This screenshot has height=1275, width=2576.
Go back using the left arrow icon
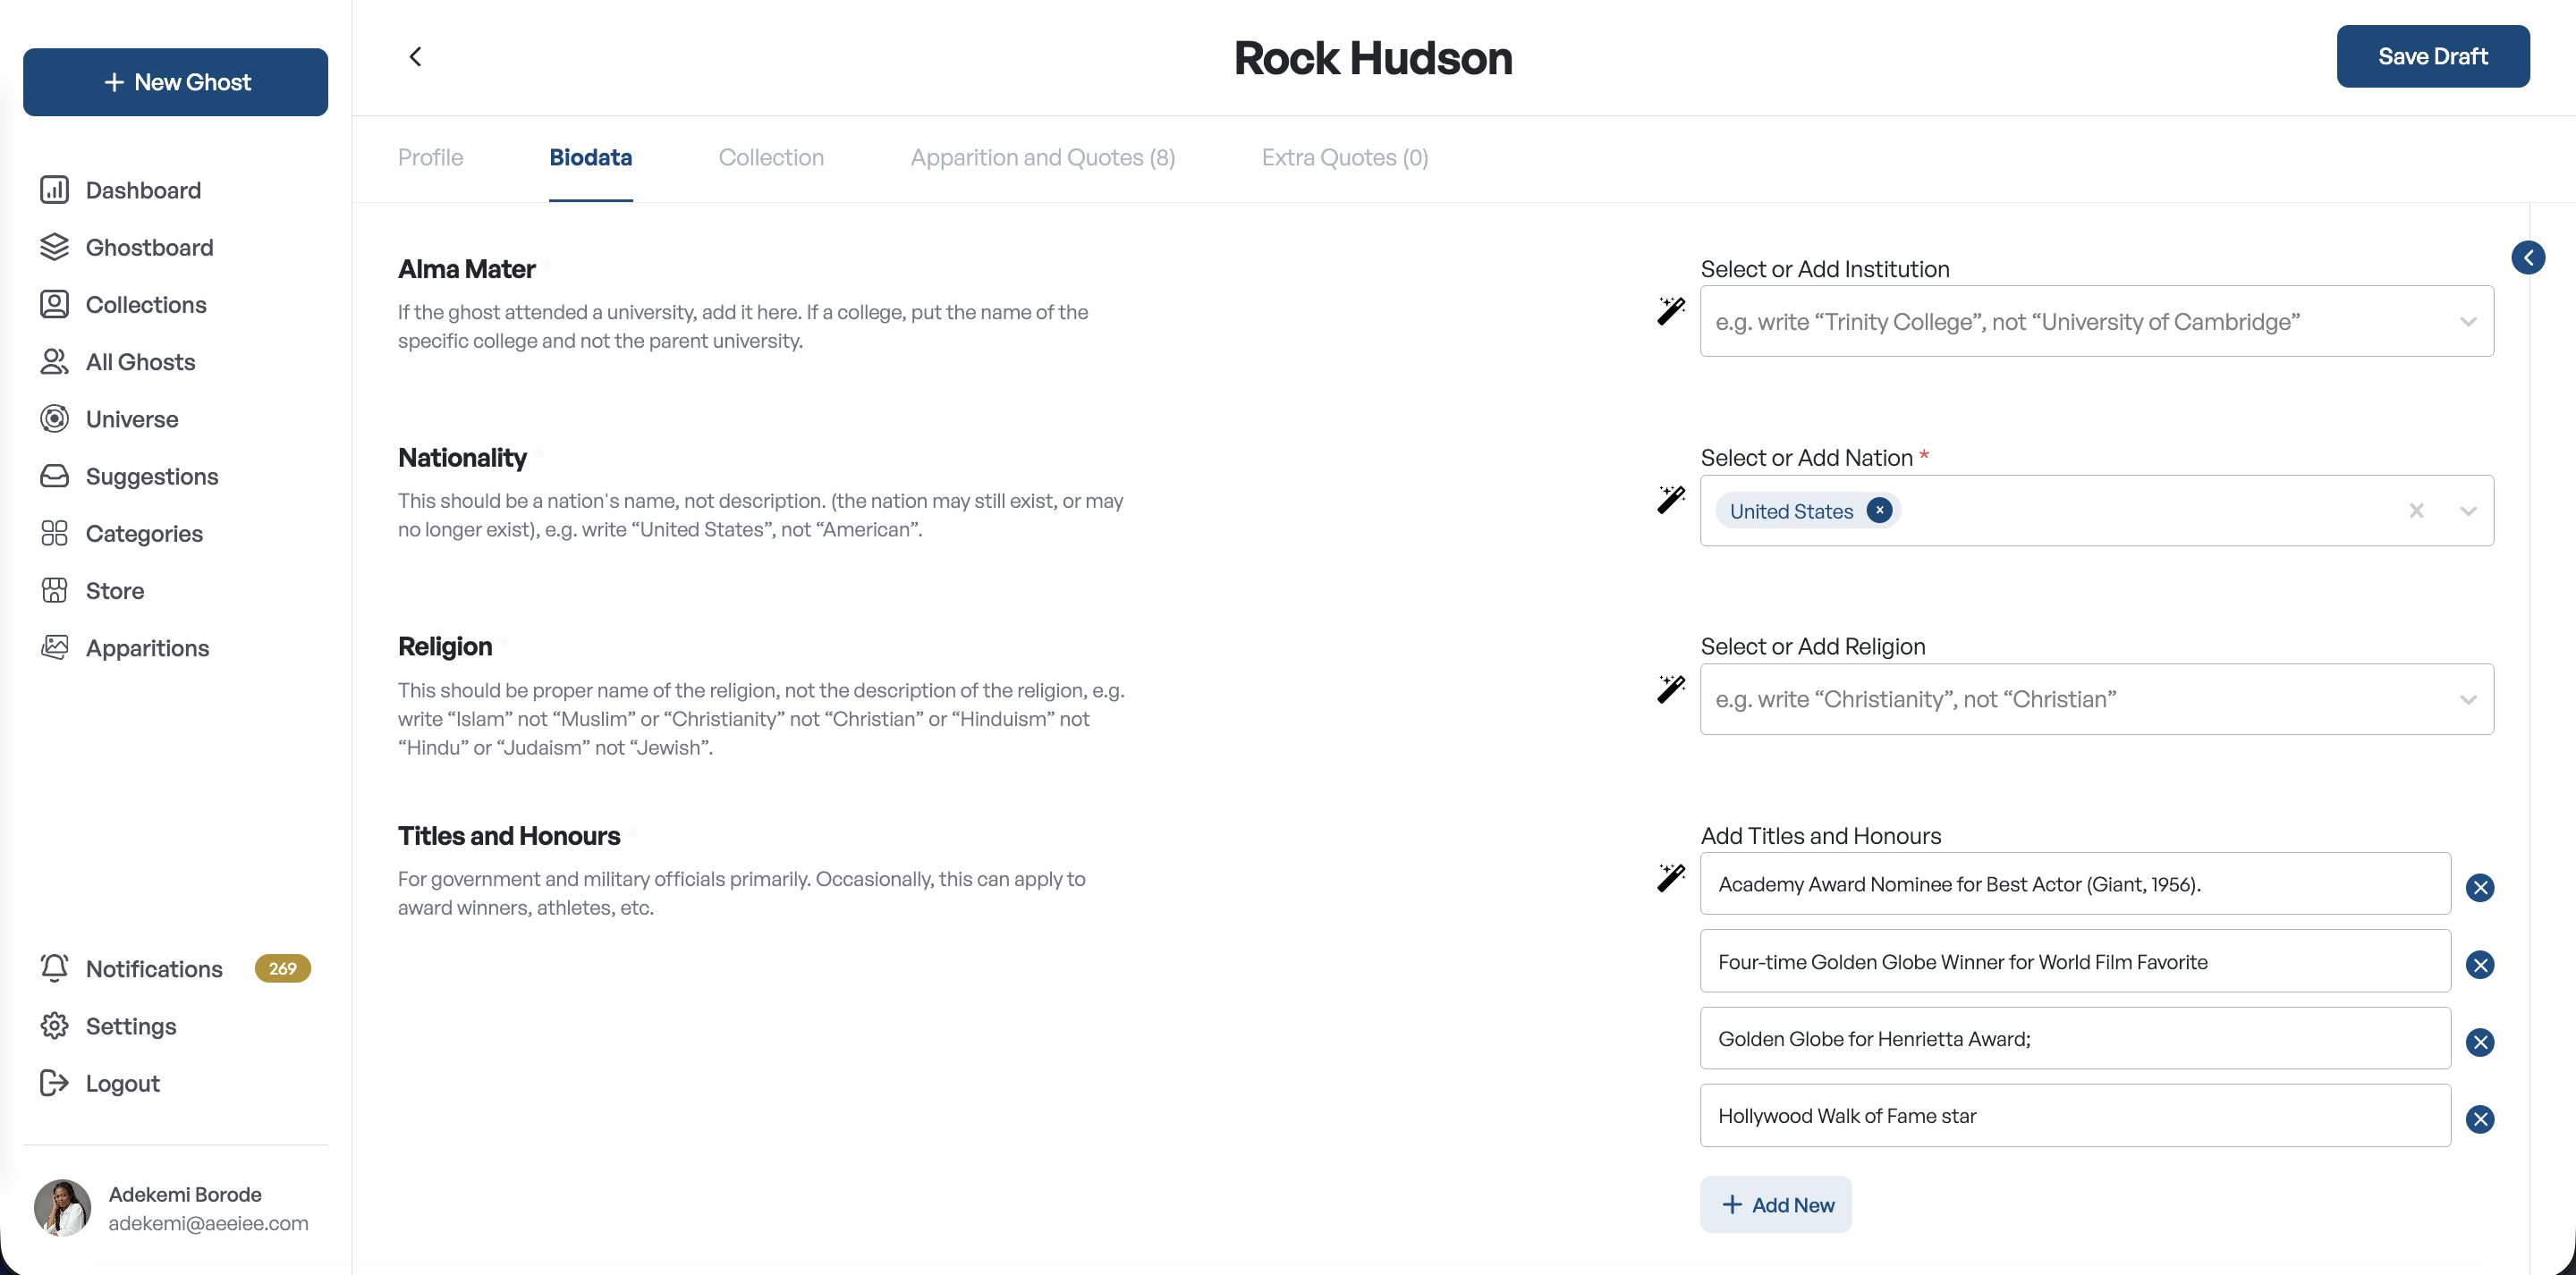(x=415, y=56)
